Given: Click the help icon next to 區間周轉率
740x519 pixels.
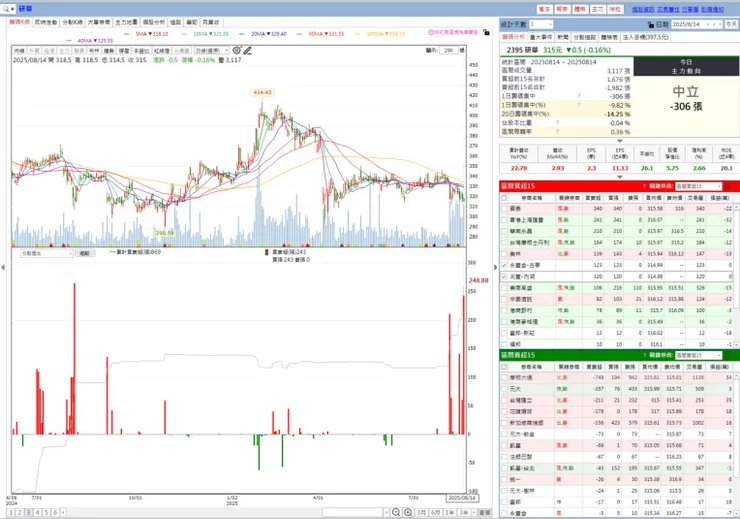Looking at the screenshot, I should 558,132.
